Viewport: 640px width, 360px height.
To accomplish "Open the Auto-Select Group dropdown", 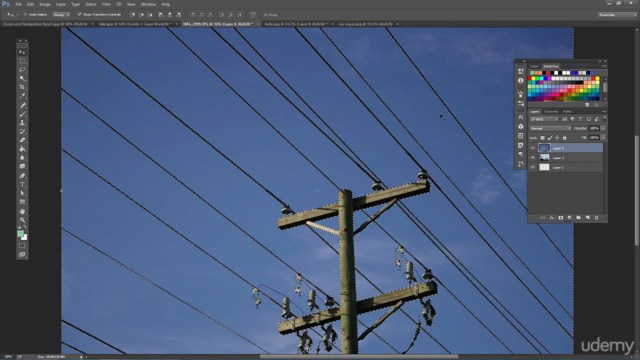I will coord(61,15).
